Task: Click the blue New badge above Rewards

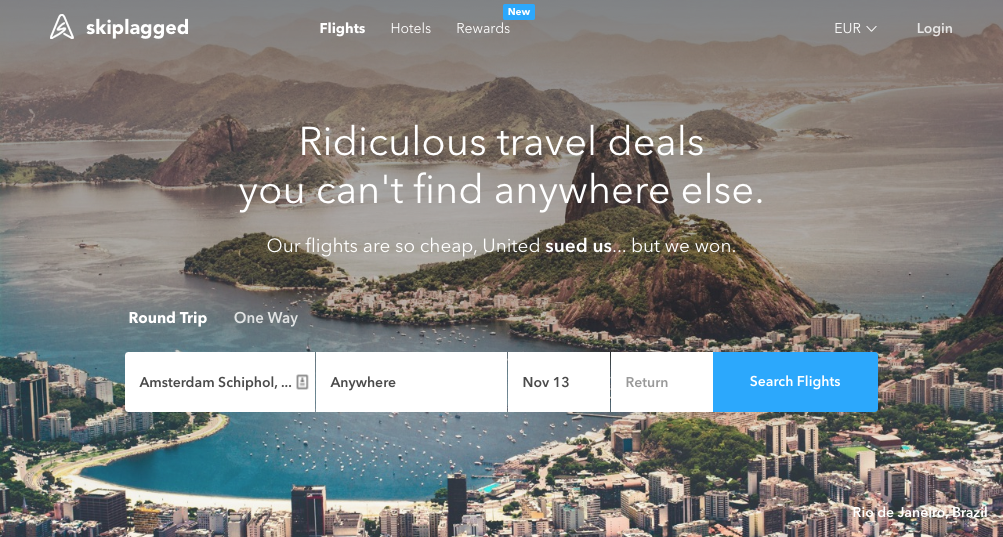Action: point(519,12)
